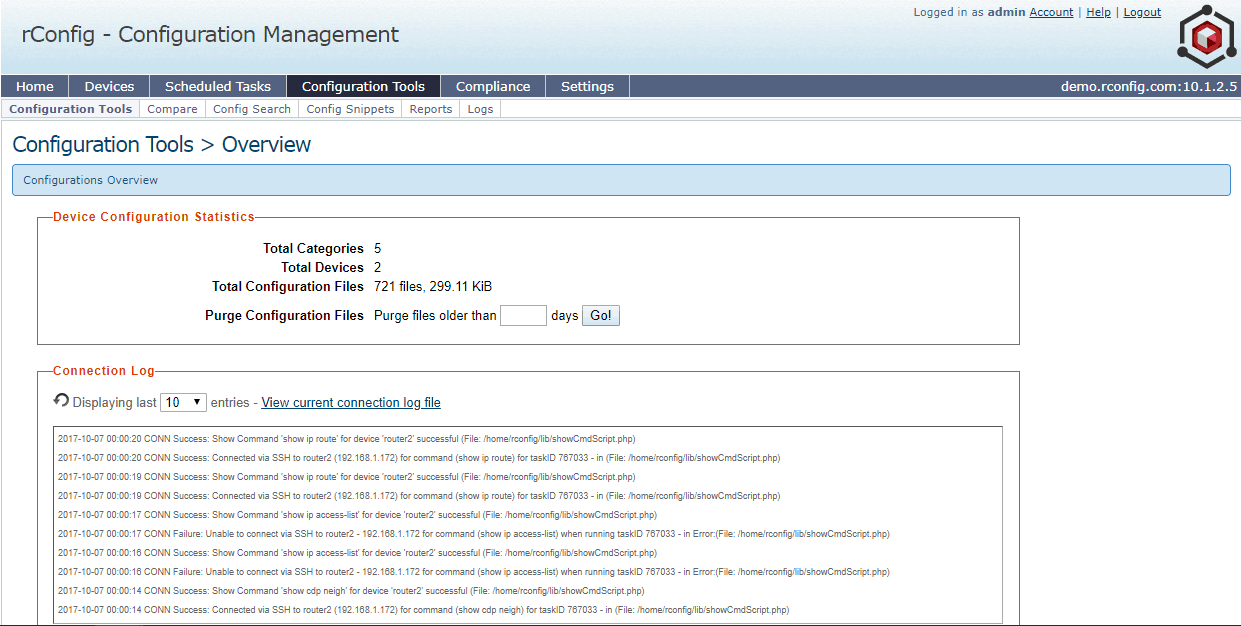
Task: Open the current connection log file
Action: pyautogui.click(x=350, y=402)
